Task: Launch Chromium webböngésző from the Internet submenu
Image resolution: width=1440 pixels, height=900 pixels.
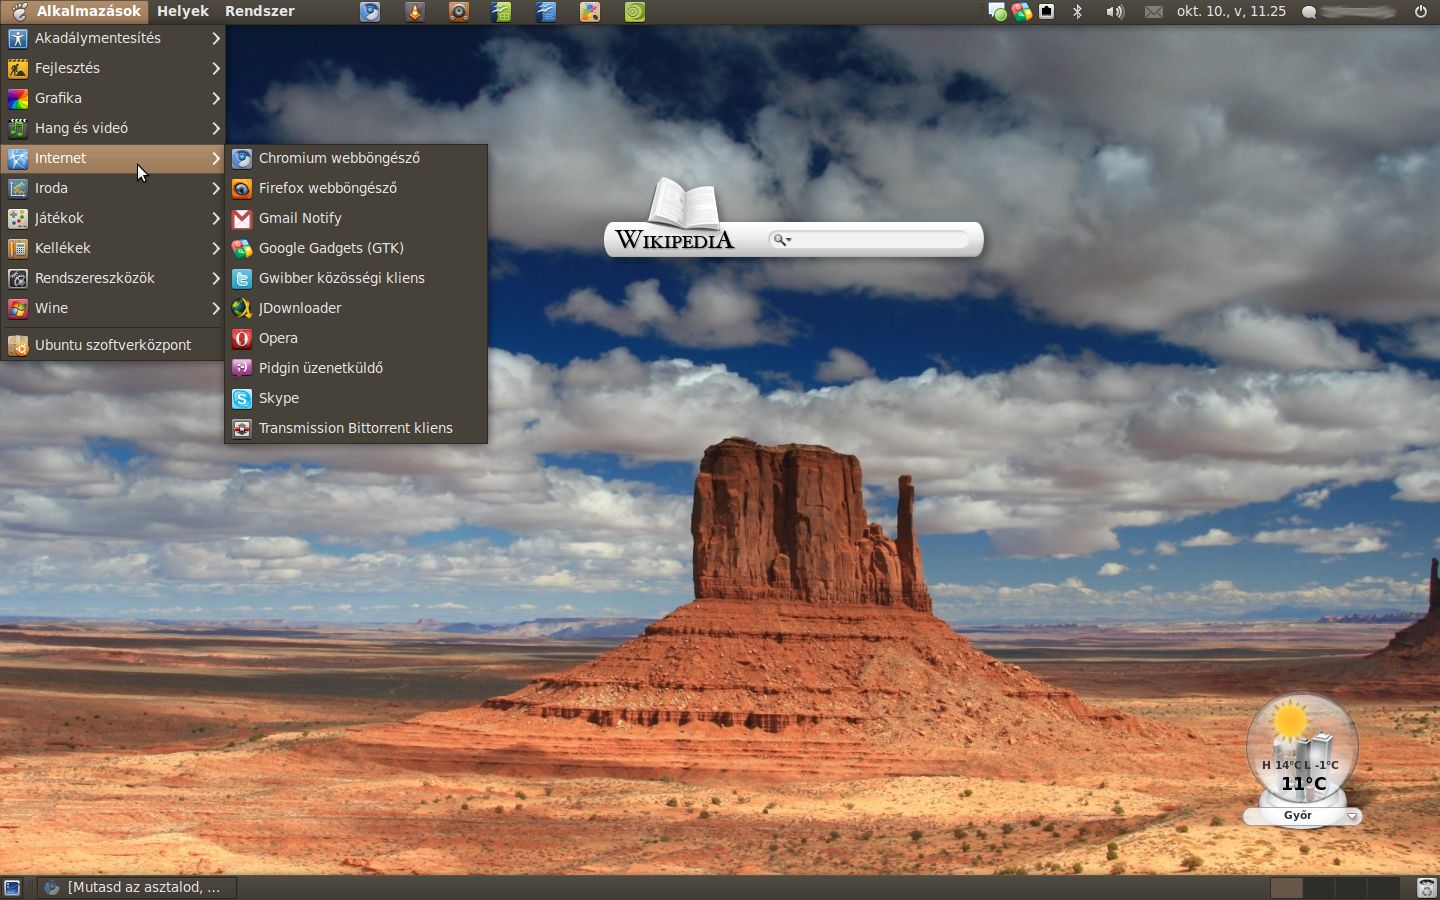Action: 356,158
